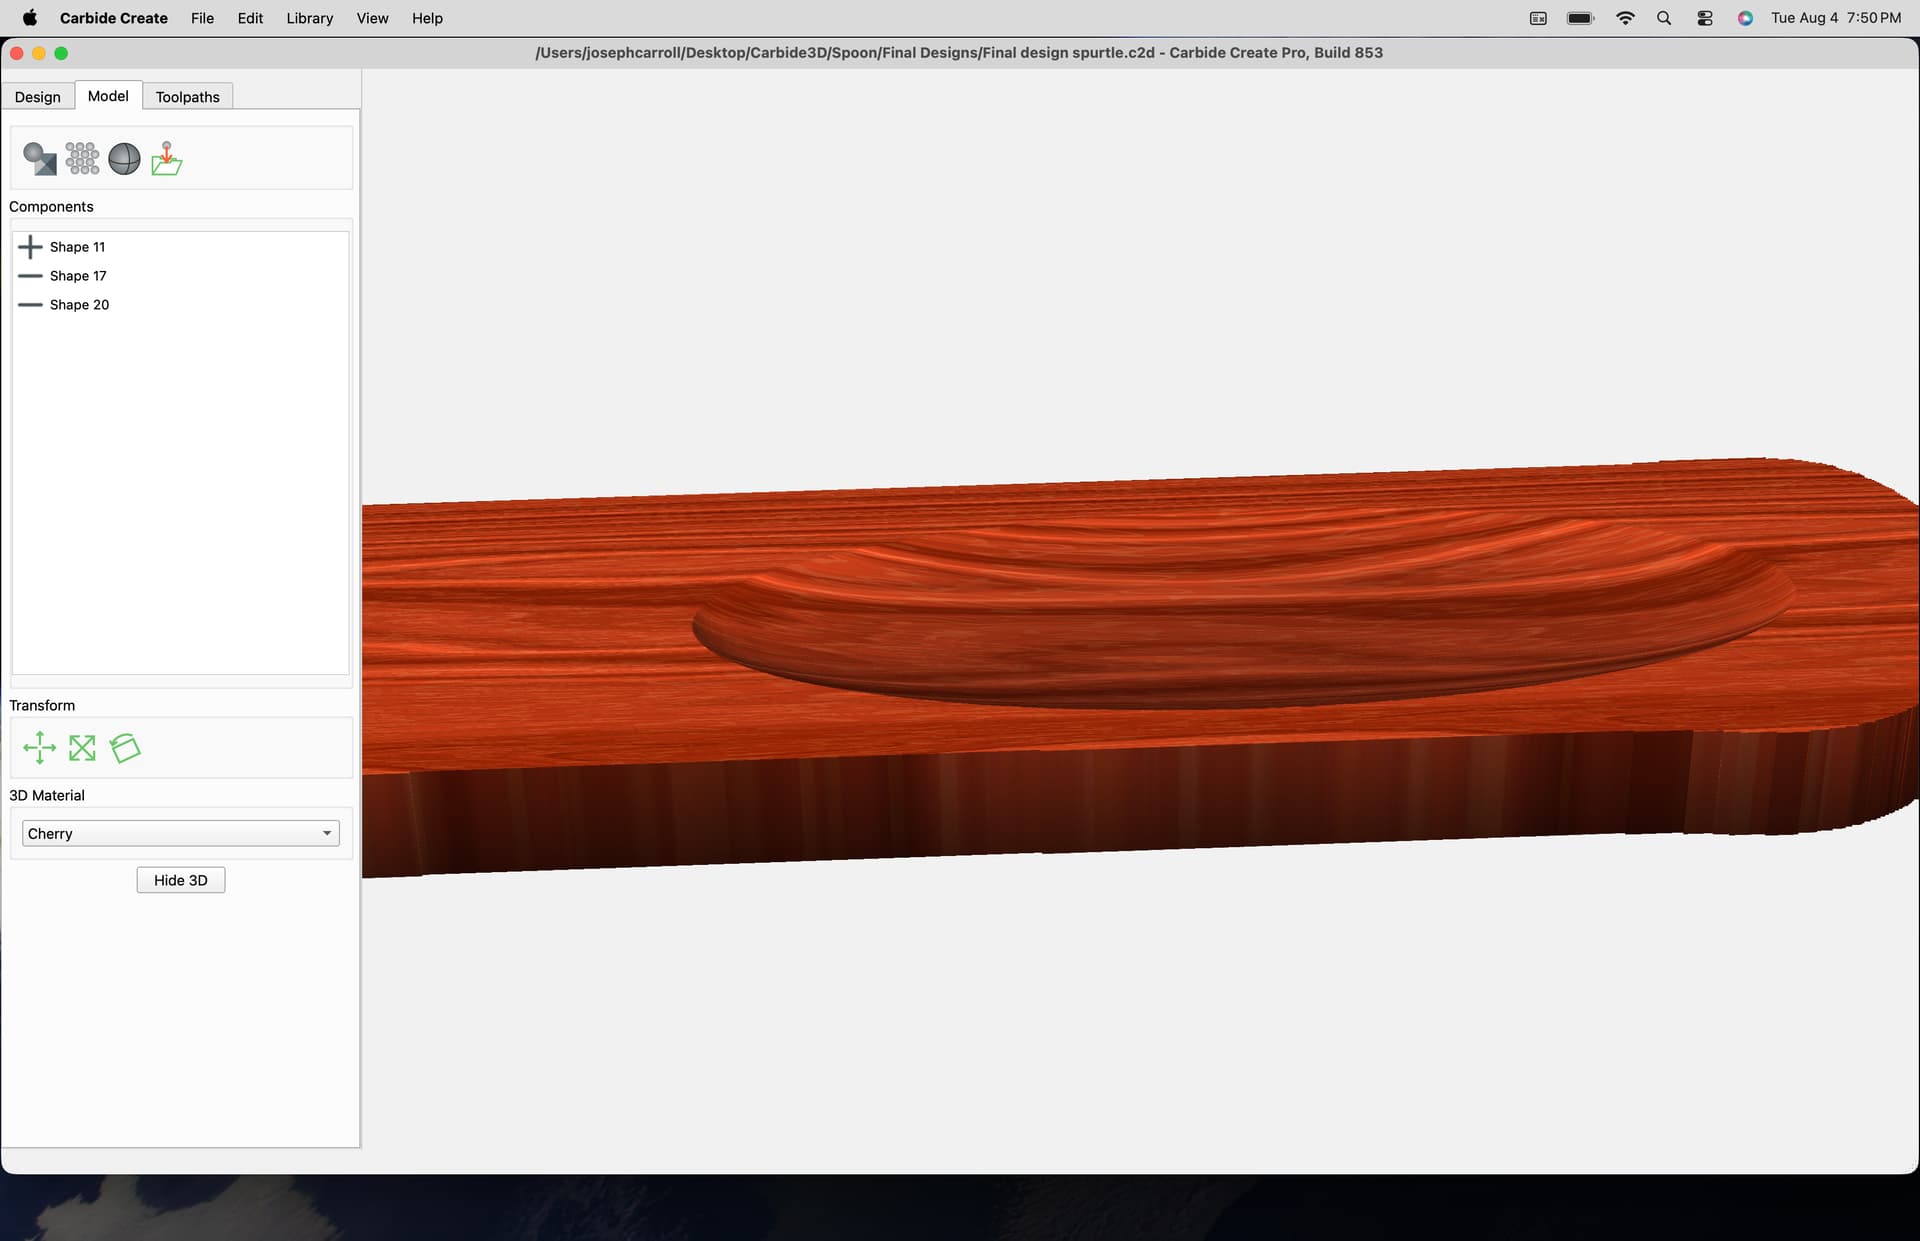Viewport: 1920px width, 1241px height.
Task: Open the Import STL model icon
Action: coord(167,159)
